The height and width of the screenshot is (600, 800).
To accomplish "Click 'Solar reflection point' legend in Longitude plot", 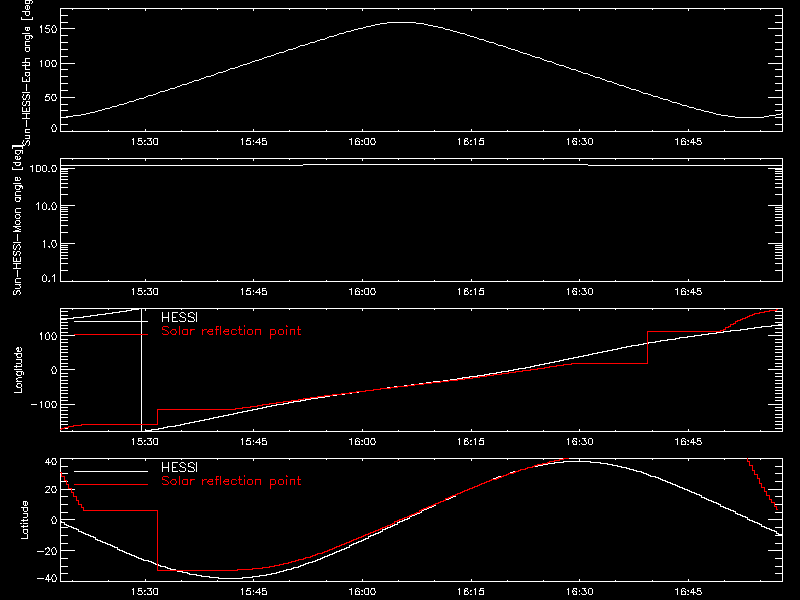I will (231, 331).
